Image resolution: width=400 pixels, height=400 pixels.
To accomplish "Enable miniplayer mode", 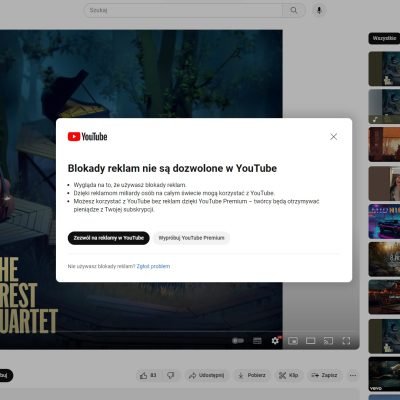I will 293,341.
